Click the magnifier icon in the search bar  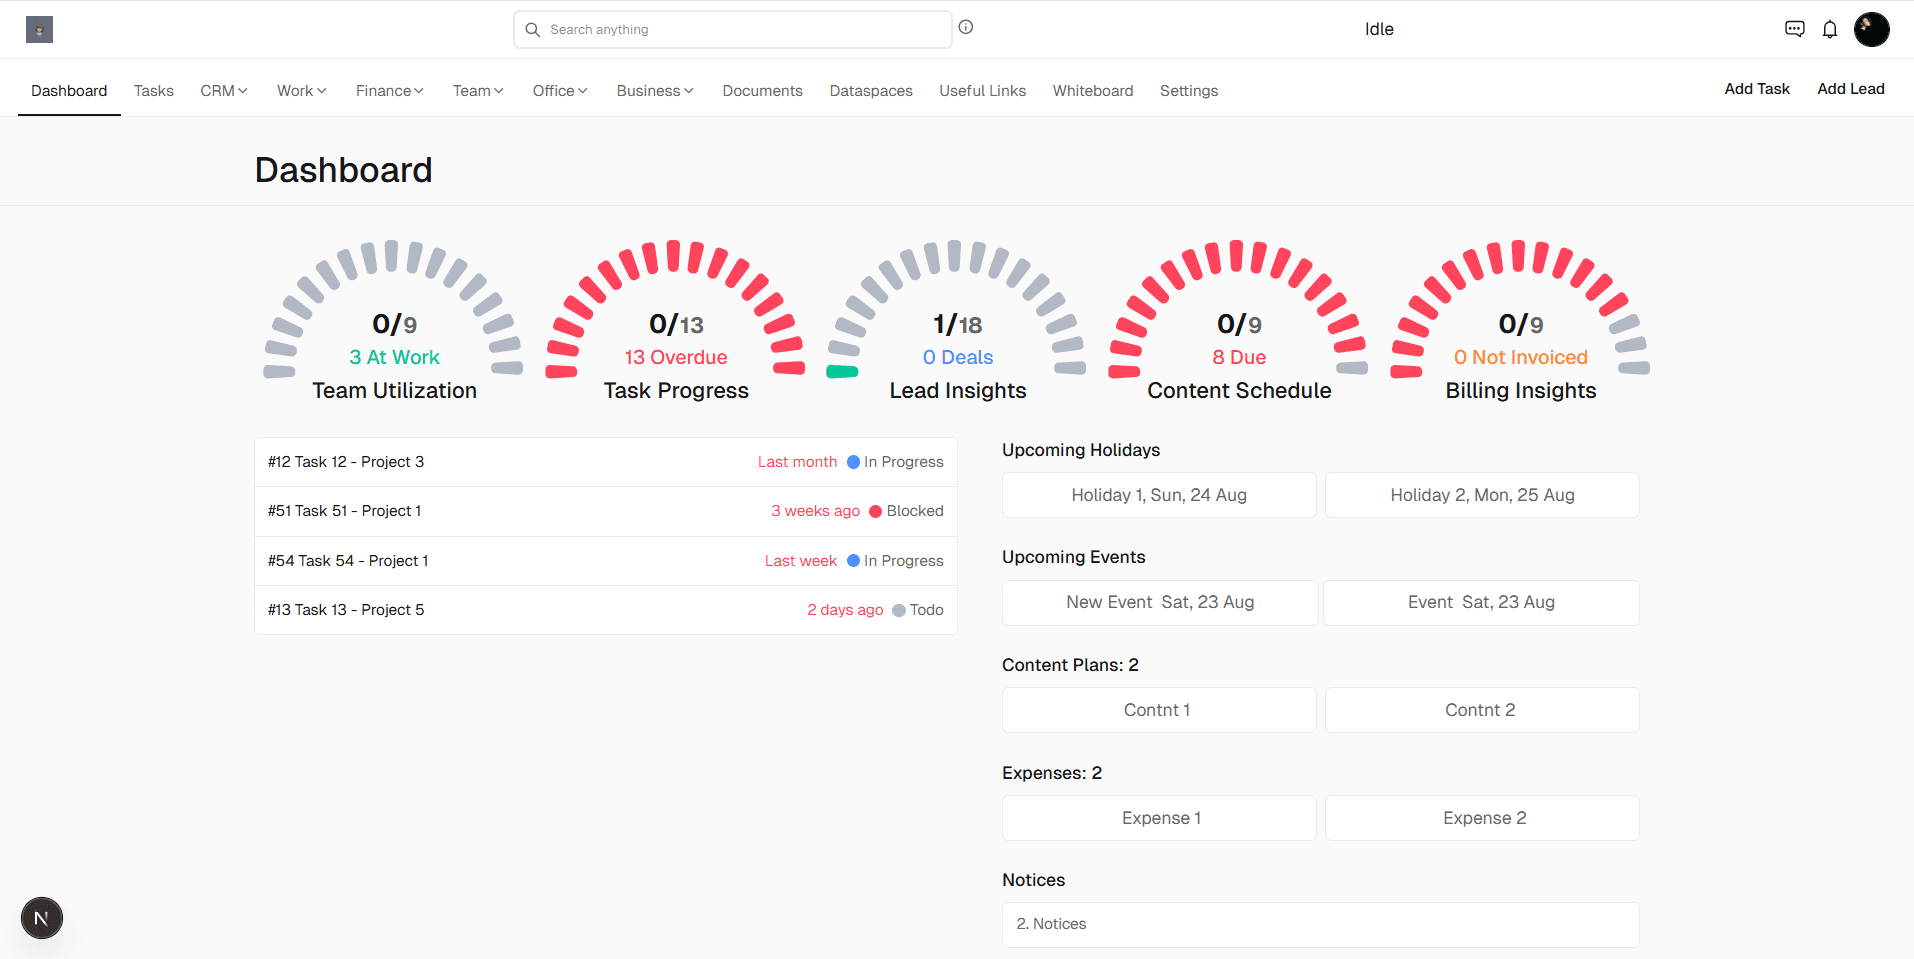click(533, 29)
